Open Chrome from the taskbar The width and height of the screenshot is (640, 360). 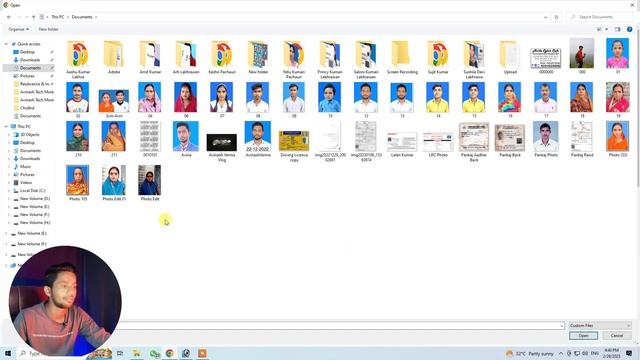click(x=169, y=353)
